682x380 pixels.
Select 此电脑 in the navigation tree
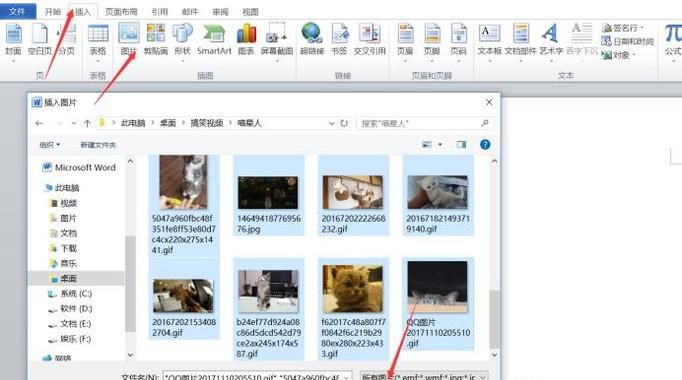pos(62,188)
